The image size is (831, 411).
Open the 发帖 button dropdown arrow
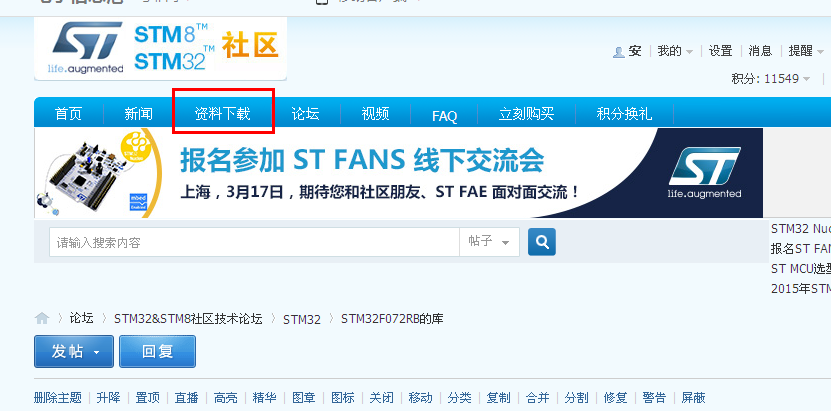coord(96,352)
